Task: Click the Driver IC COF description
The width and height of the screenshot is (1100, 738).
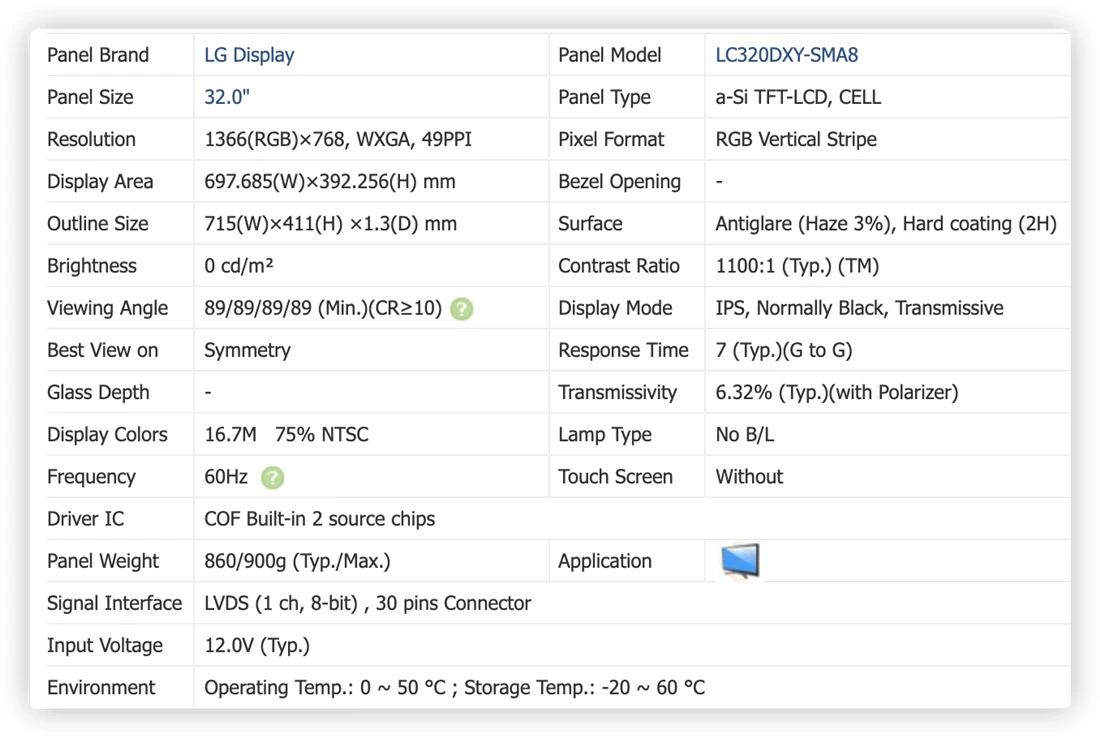Action: click(x=319, y=519)
